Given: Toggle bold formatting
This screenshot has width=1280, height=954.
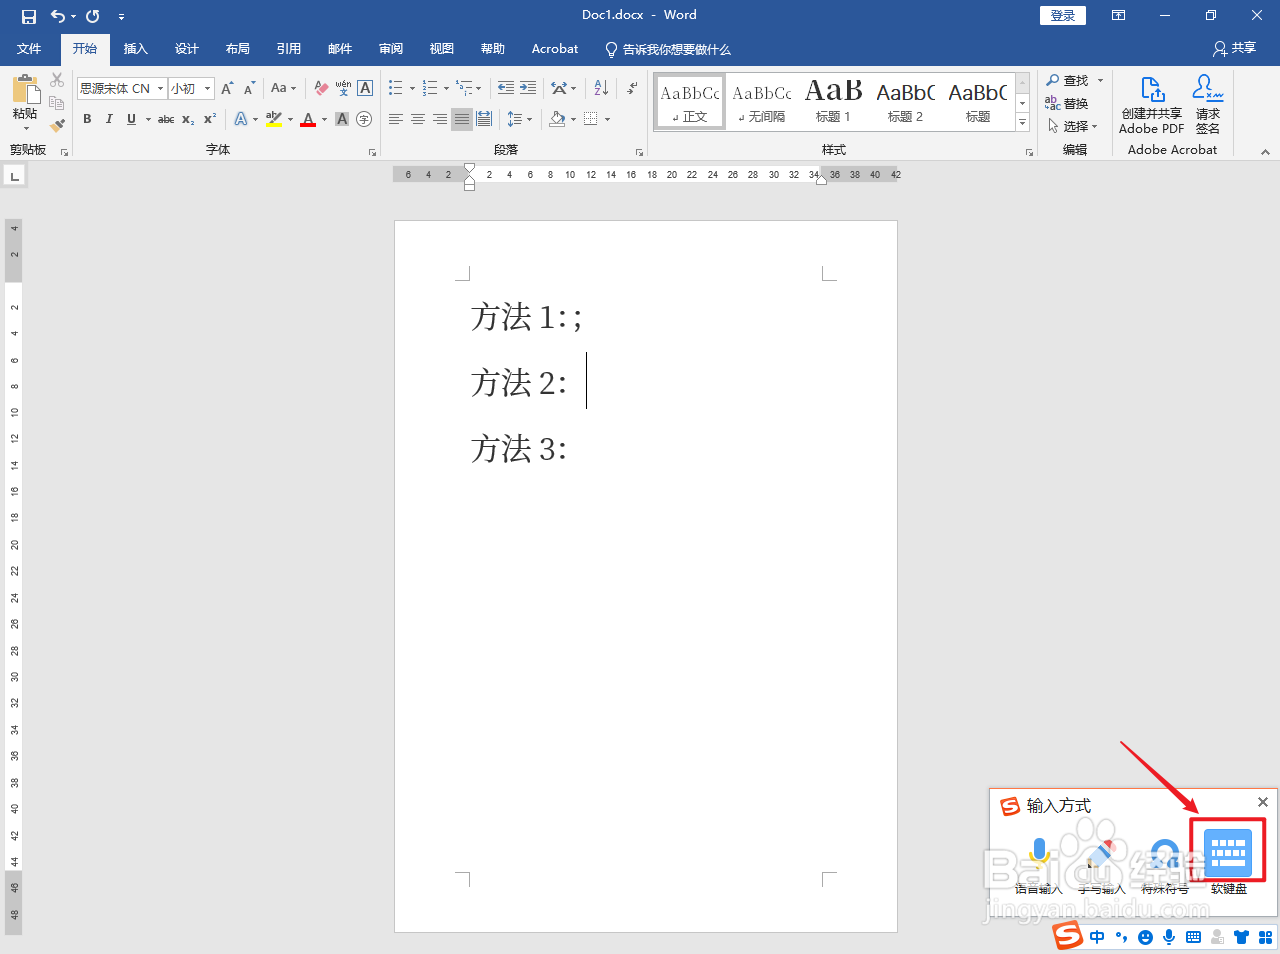Looking at the screenshot, I should tap(87, 119).
